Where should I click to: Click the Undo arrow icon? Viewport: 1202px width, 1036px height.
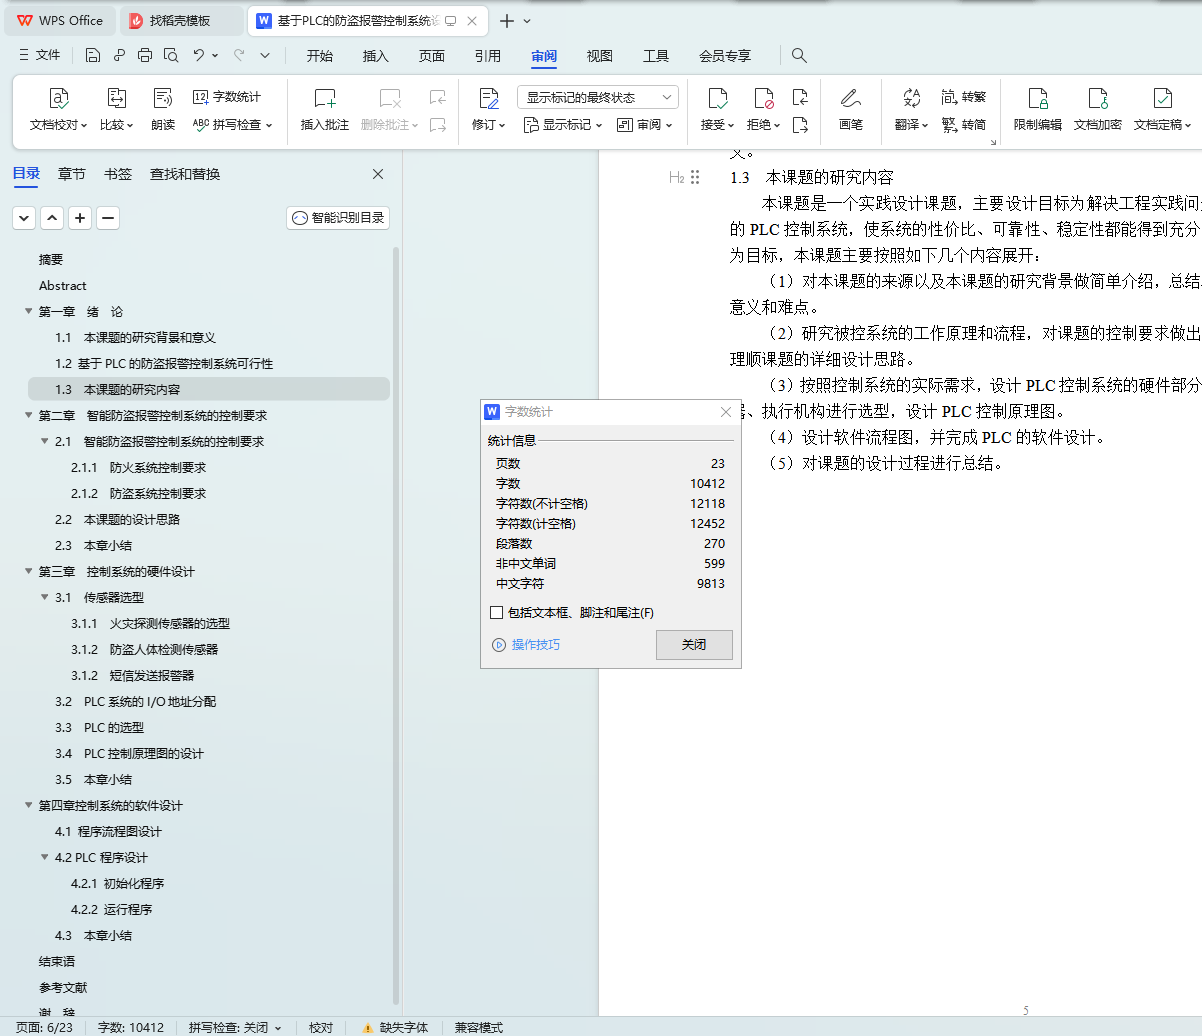click(x=198, y=55)
